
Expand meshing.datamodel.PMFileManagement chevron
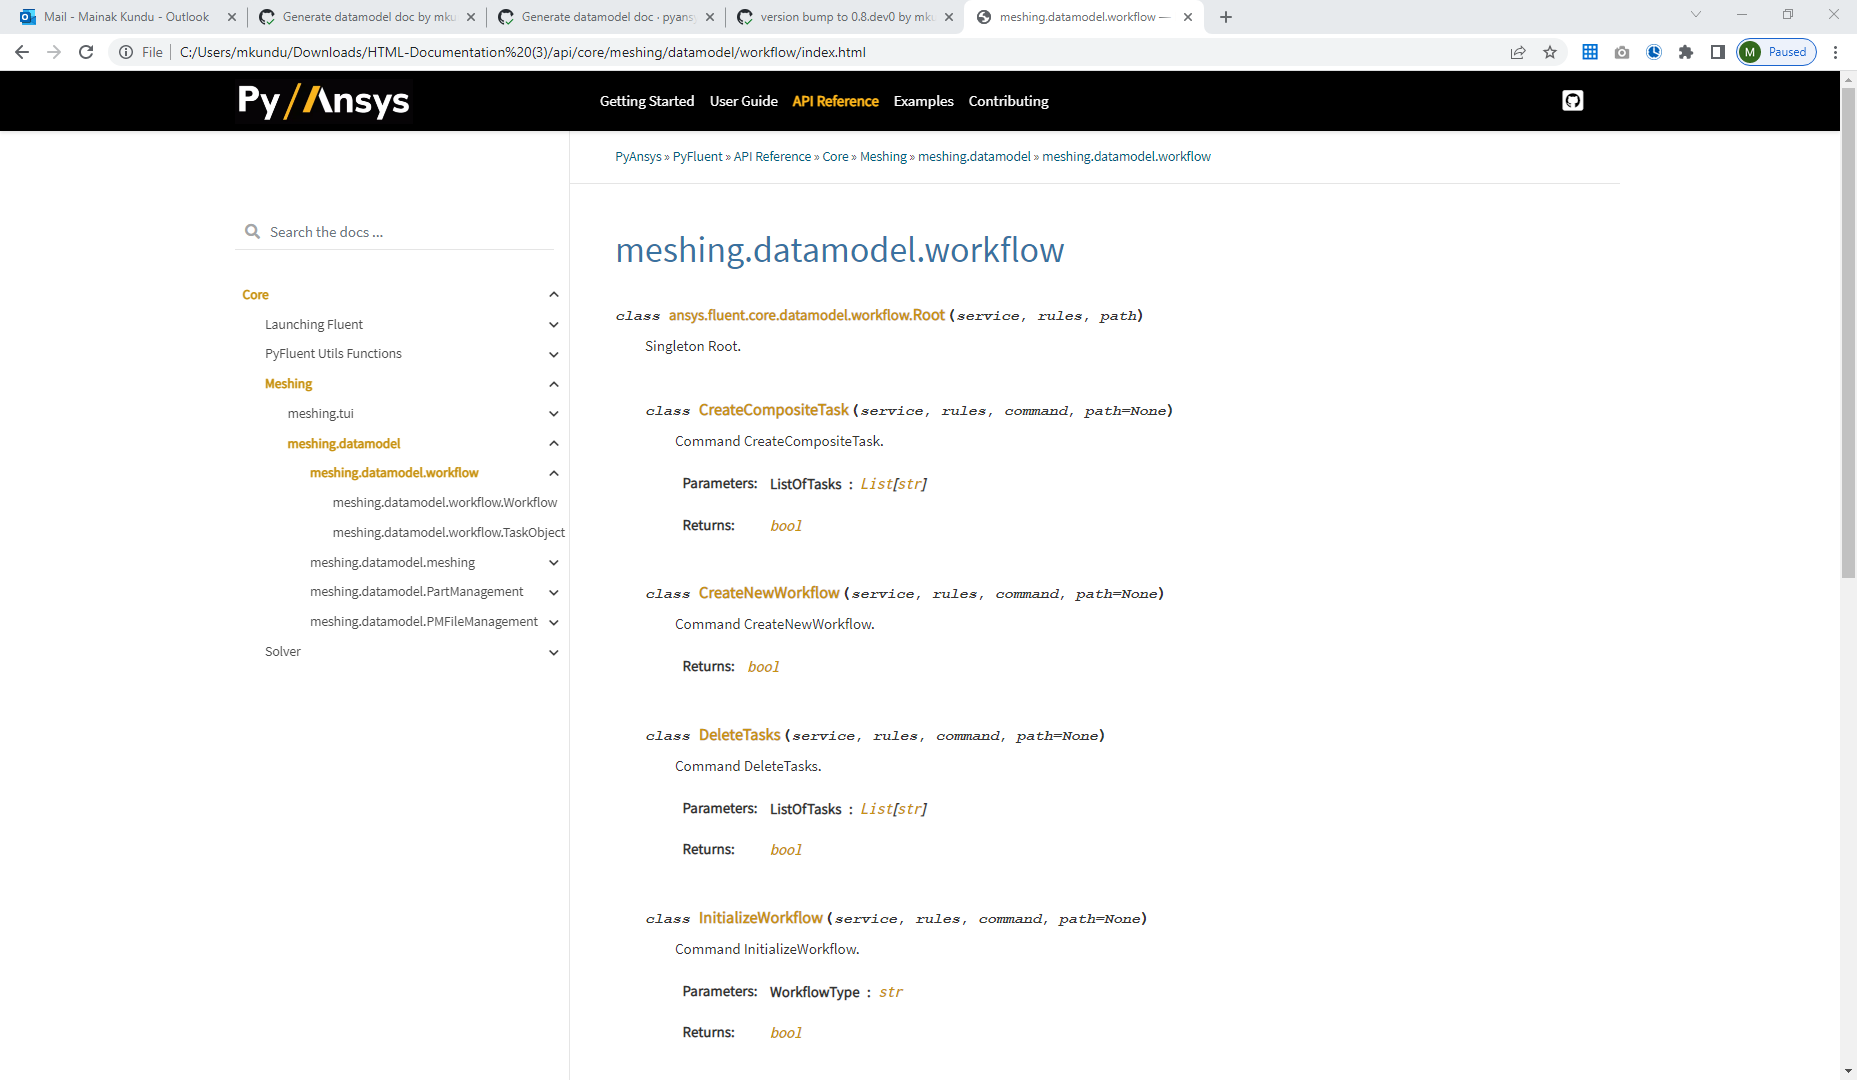pyautogui.click(x=554, y=622)
